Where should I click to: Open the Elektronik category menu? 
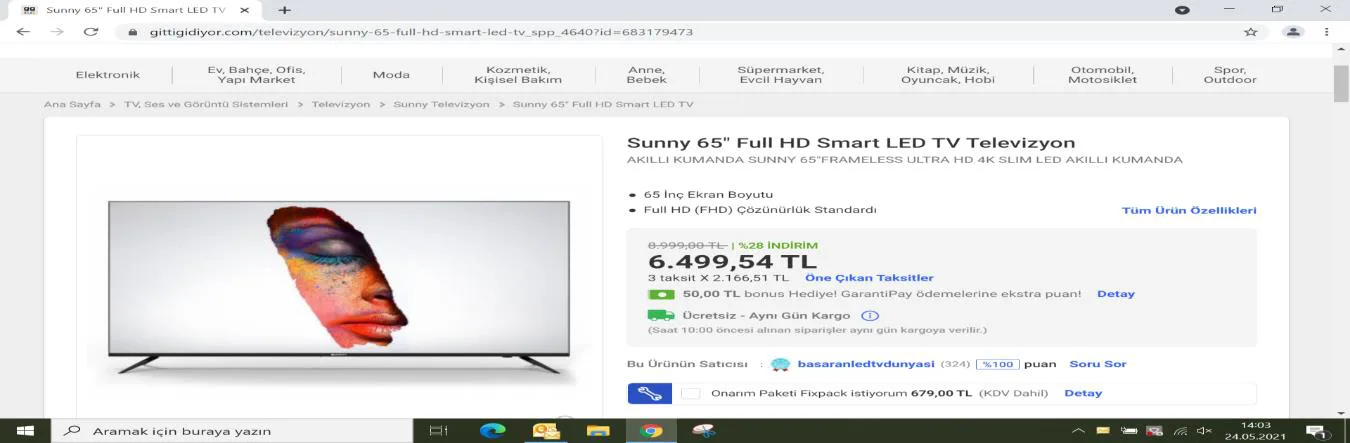tap(108, 75)
